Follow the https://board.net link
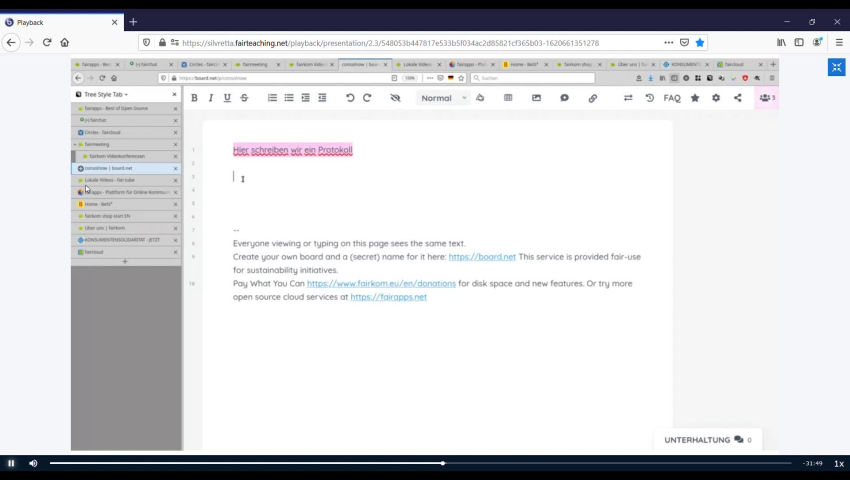Image resolution: width=850 pixels, height=480 pixels. click(x=482, y=257)
